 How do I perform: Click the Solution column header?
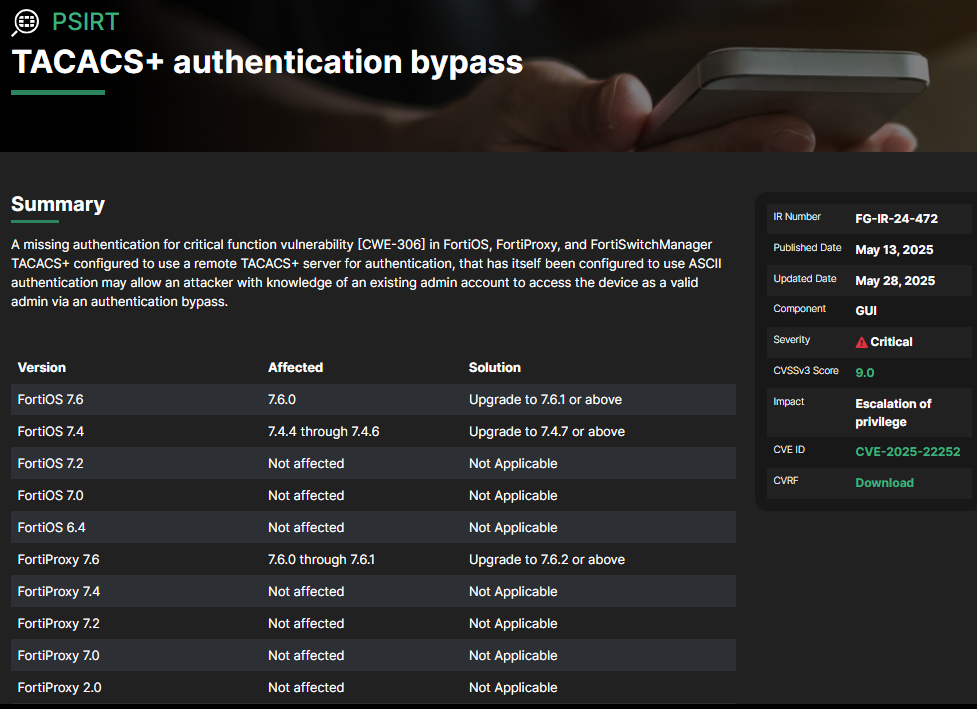[x=495, y=368]
